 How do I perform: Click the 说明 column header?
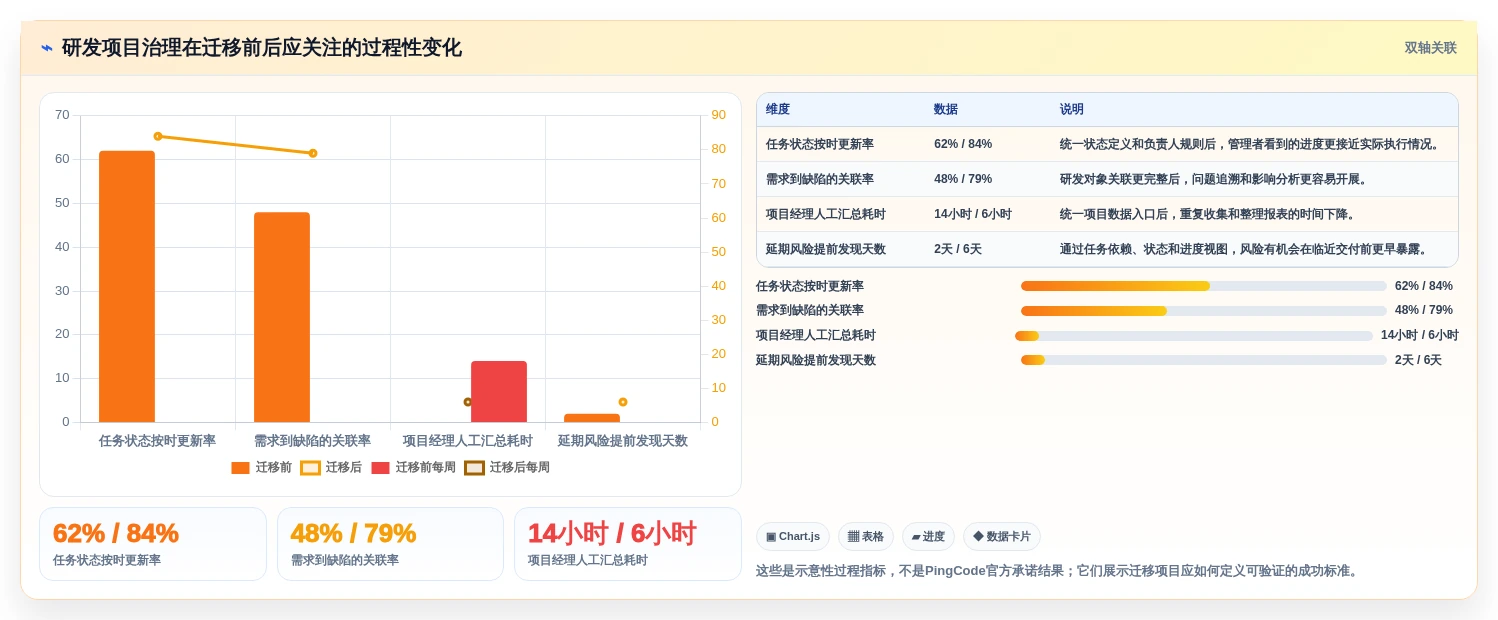(x=1072, y=110)
